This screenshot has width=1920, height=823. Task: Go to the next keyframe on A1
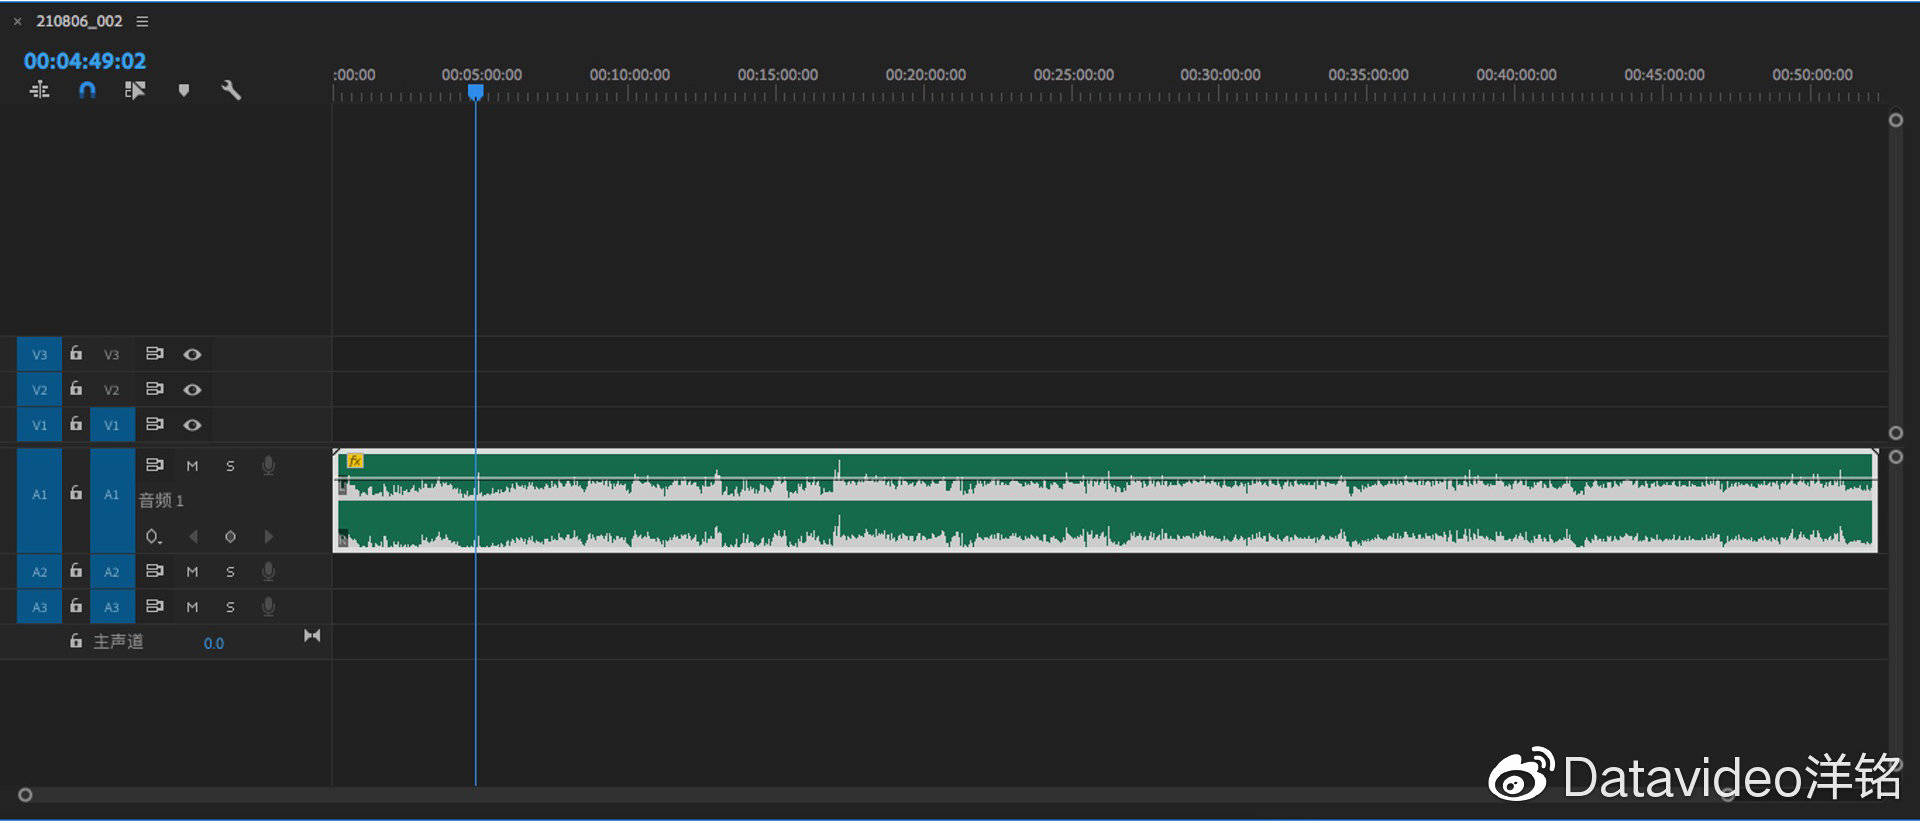pos(268,537)
